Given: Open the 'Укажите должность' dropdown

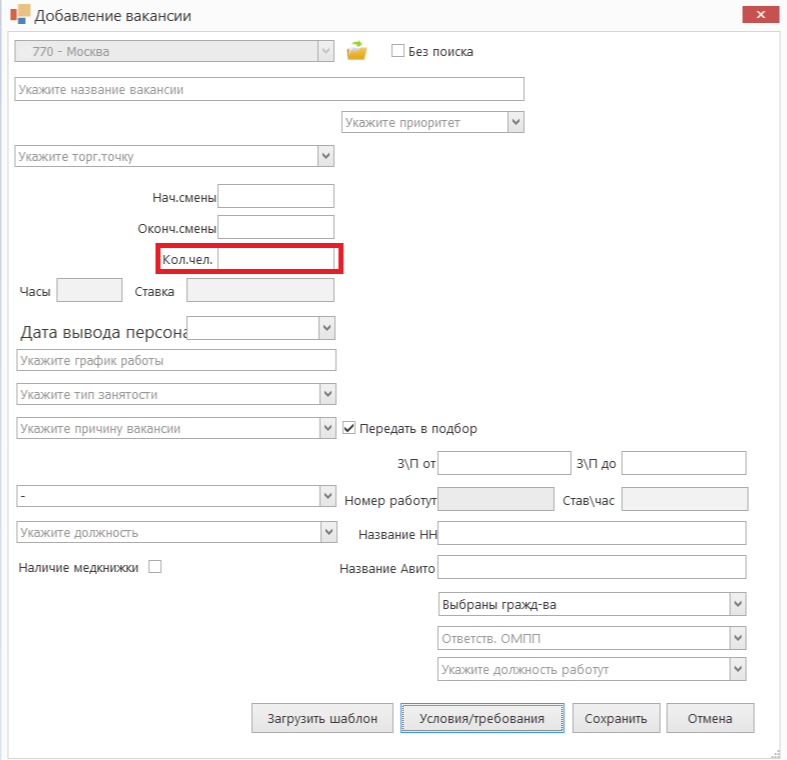Looking at the screenshot, I should 329,532.
